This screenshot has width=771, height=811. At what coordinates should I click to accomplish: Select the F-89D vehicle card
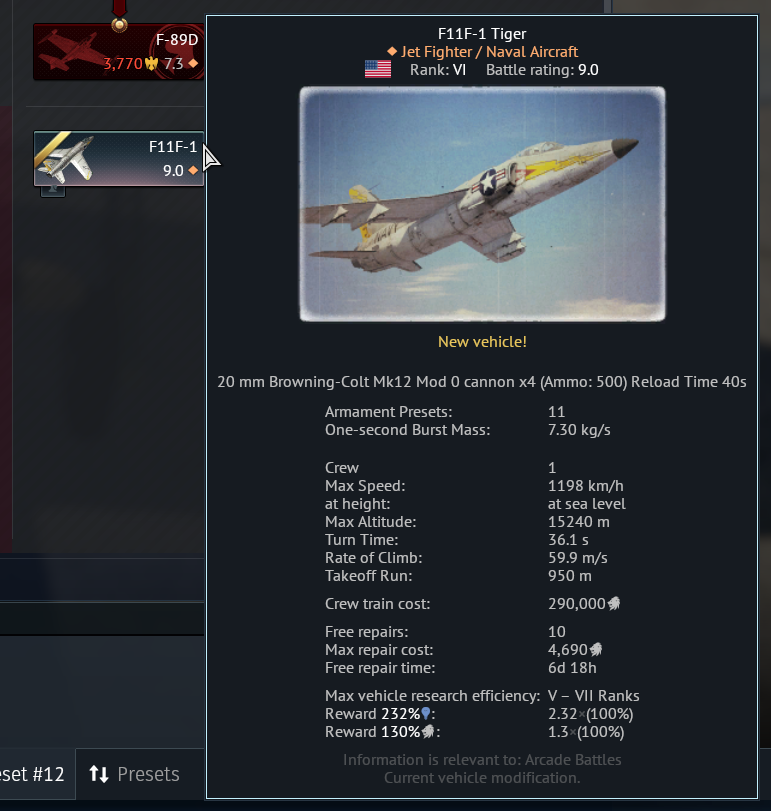pos(119,52)
